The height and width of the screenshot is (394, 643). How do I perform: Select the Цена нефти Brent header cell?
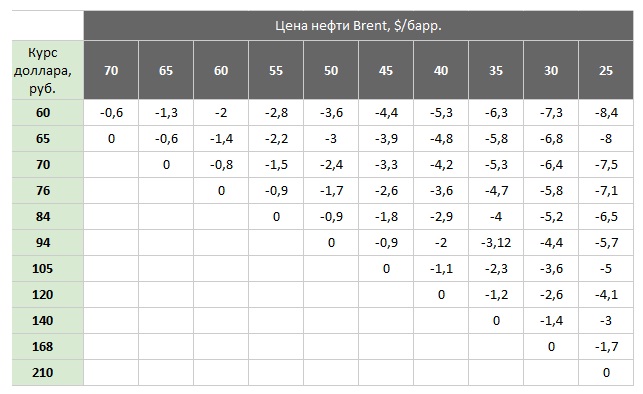358,25
